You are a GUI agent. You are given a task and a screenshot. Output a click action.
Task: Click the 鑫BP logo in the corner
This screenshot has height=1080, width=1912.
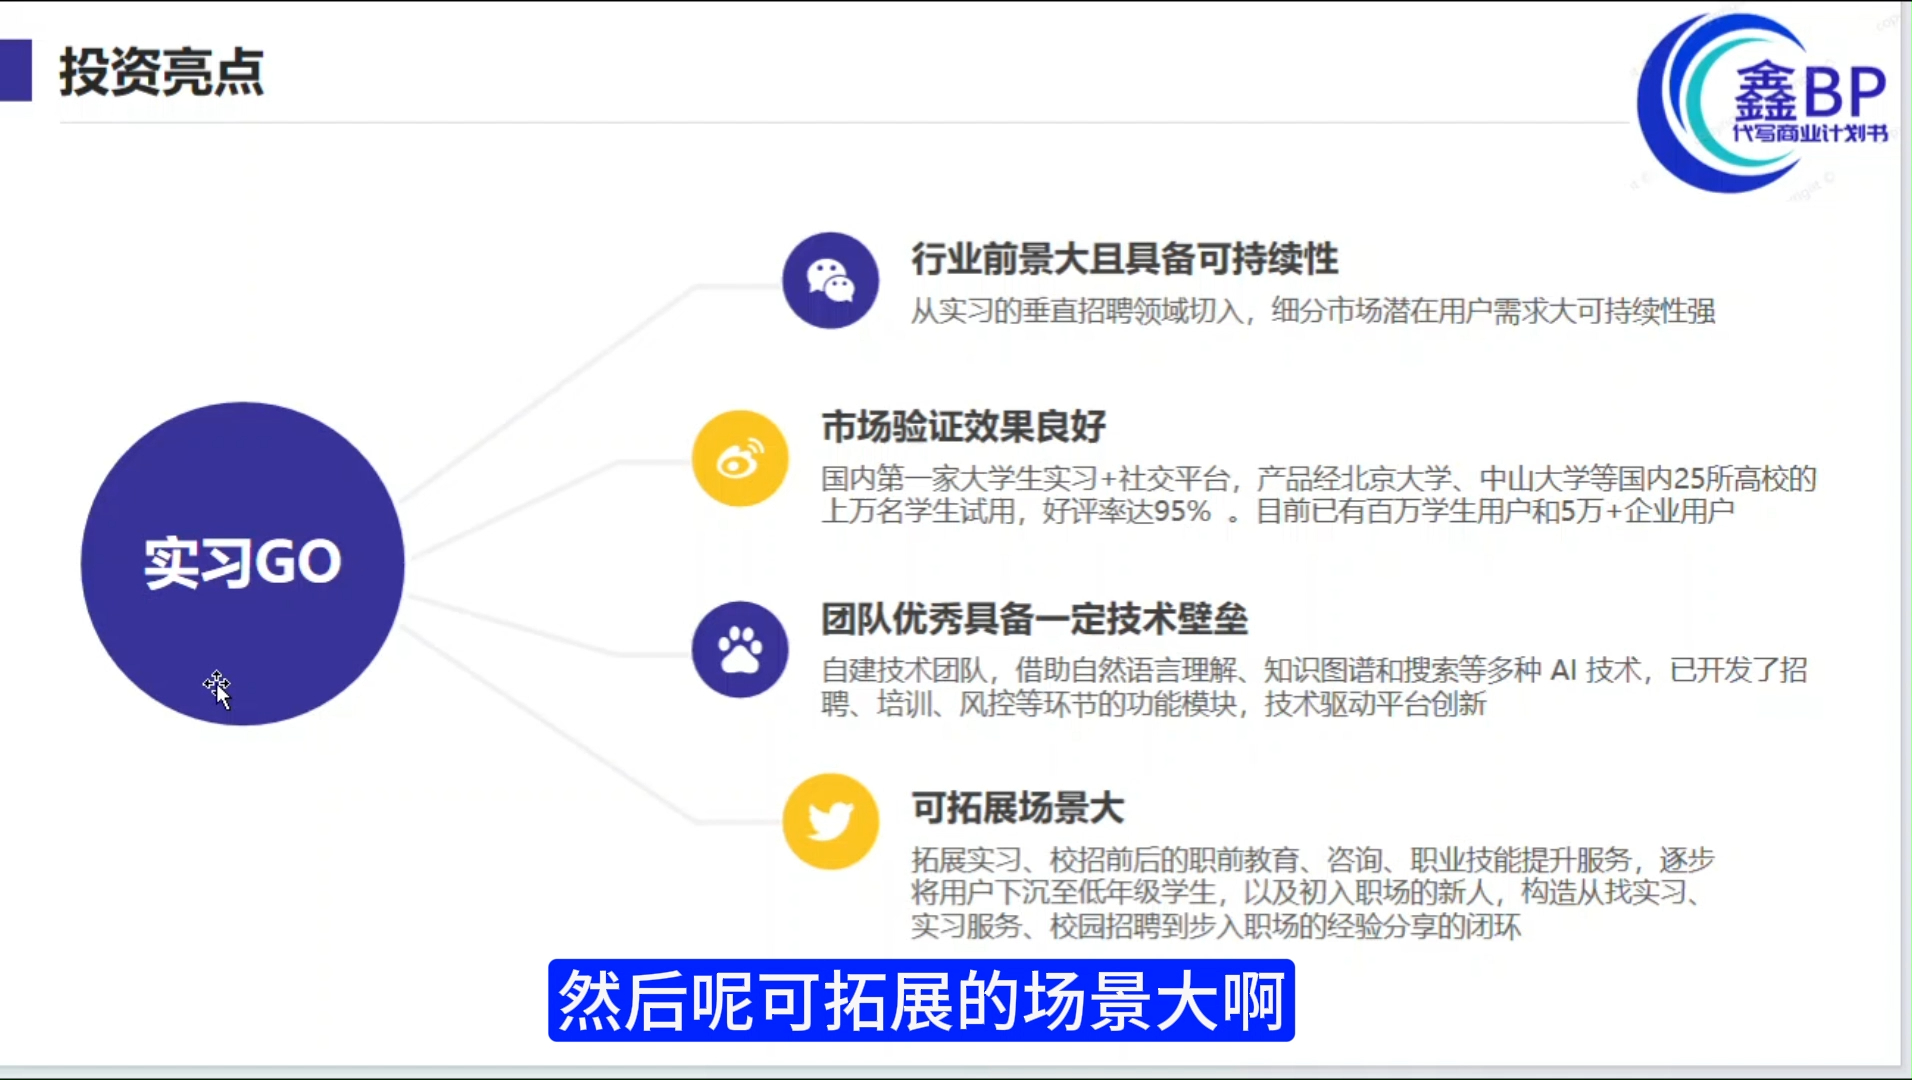(1763, 102)
